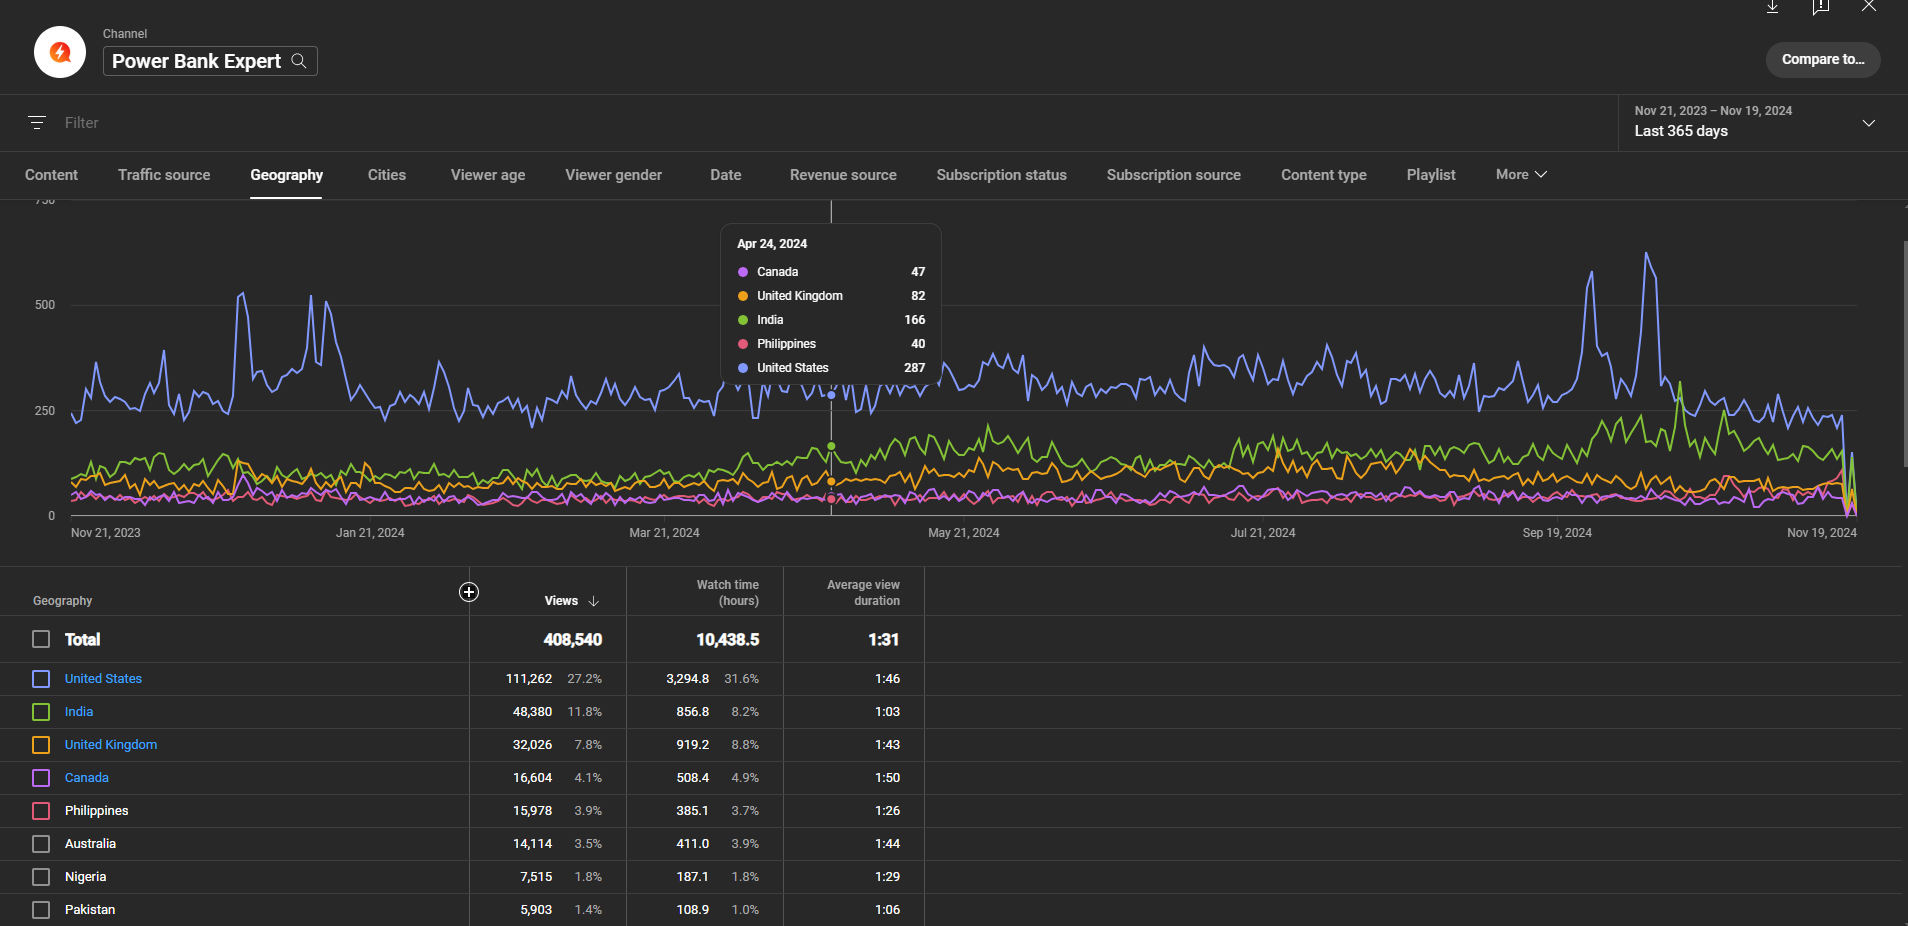The width and height of the screenshot is (1908, 926).
Task: Open the Revenue source tab
Action: 843,175
